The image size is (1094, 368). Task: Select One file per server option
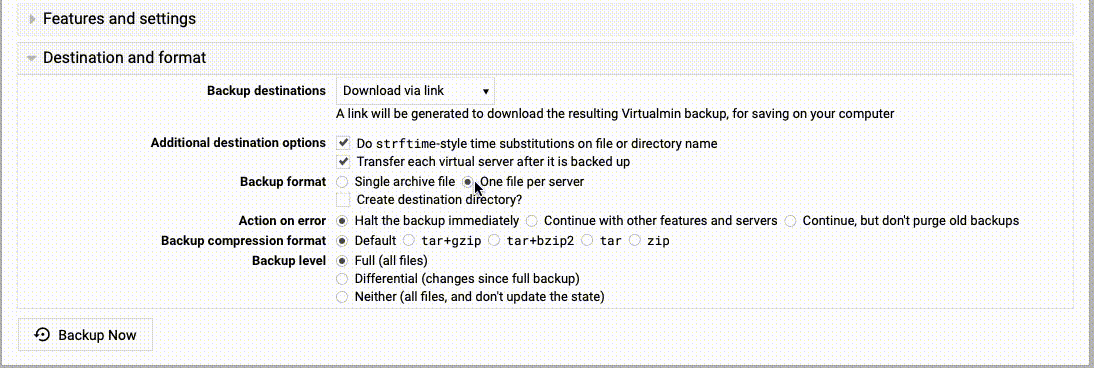pyautogui.click(x=468, y=182)
